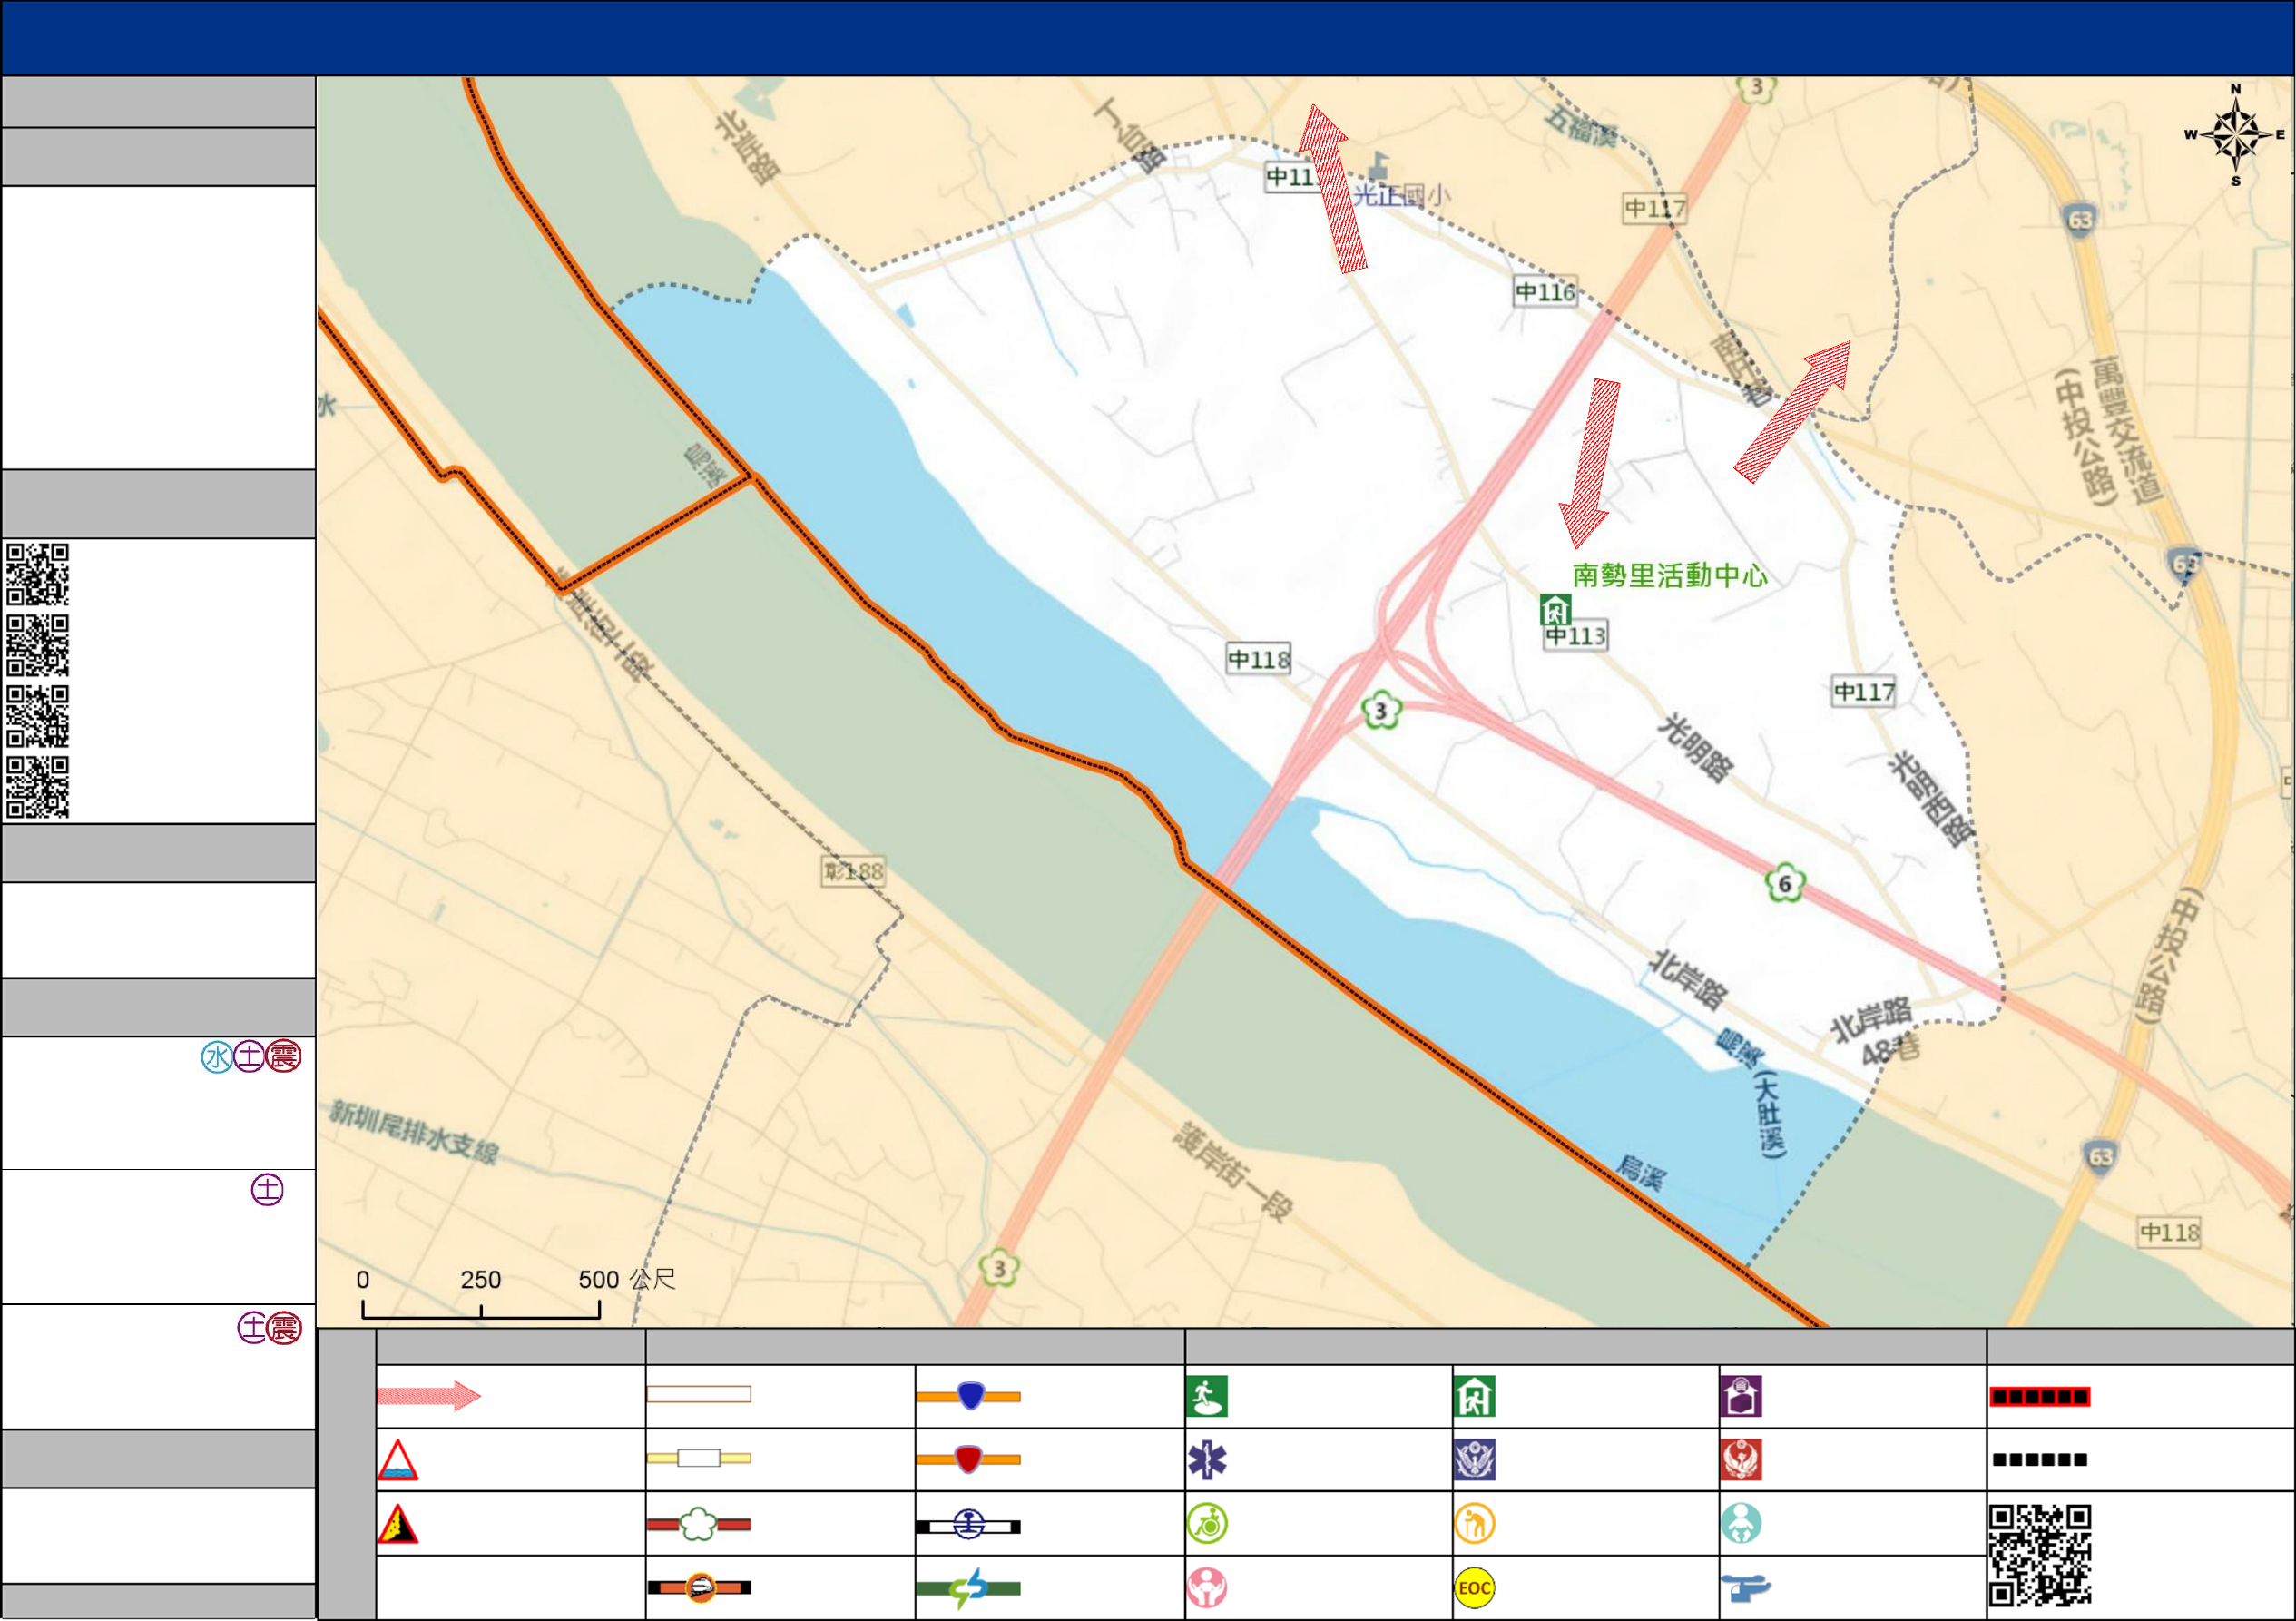Screen dimensions: 2296x1621
Task: Click the red evacuation arrow legend symbol
Action: pyautogui.click(x=429, y=1395)
